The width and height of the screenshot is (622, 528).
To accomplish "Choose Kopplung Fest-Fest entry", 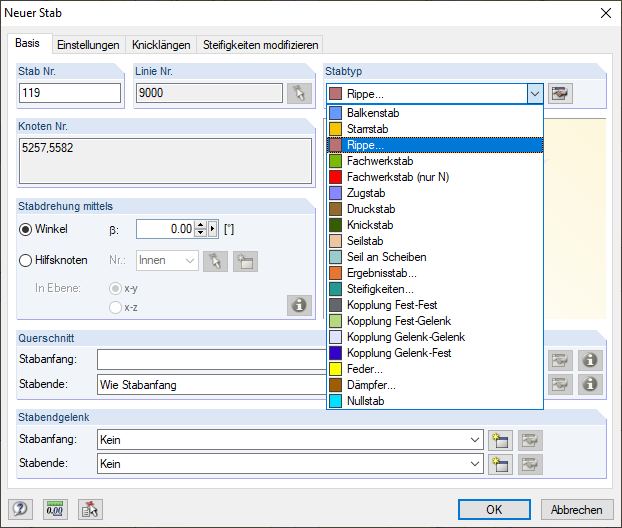I will pos(435,305).
